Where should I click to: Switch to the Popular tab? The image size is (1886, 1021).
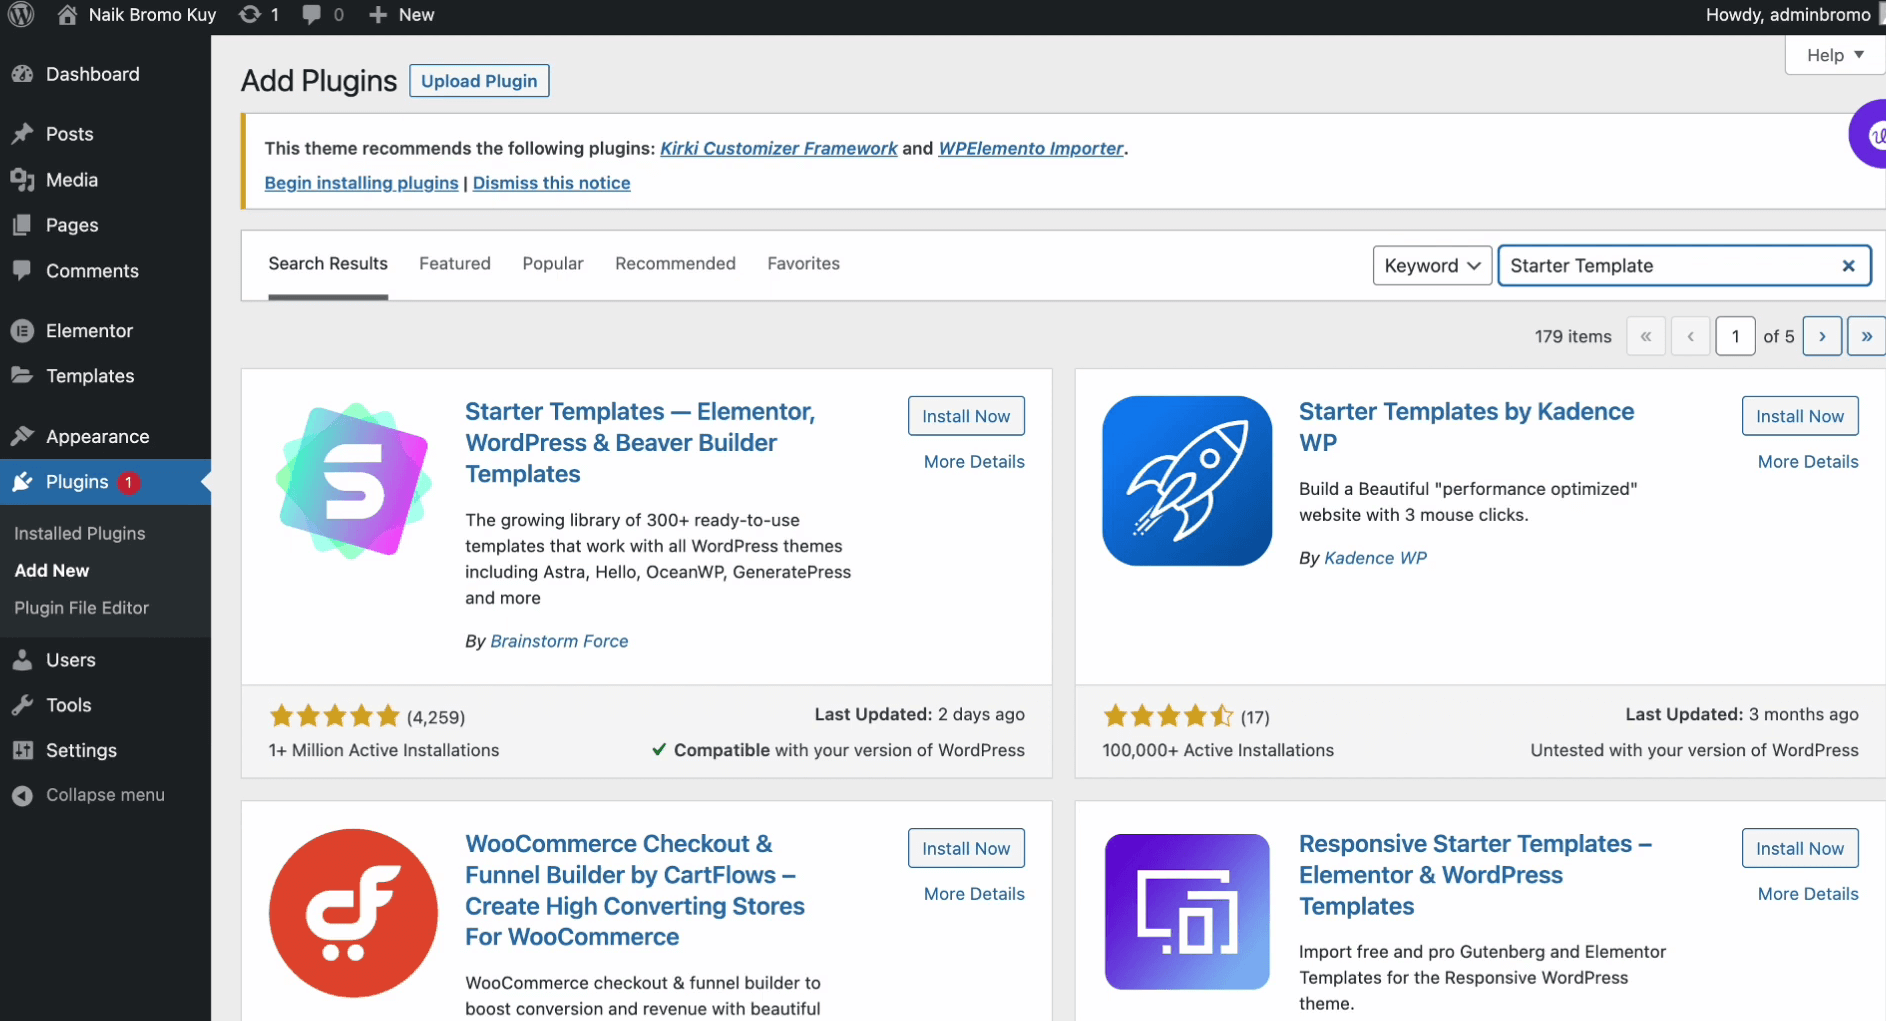coord(553,263)
